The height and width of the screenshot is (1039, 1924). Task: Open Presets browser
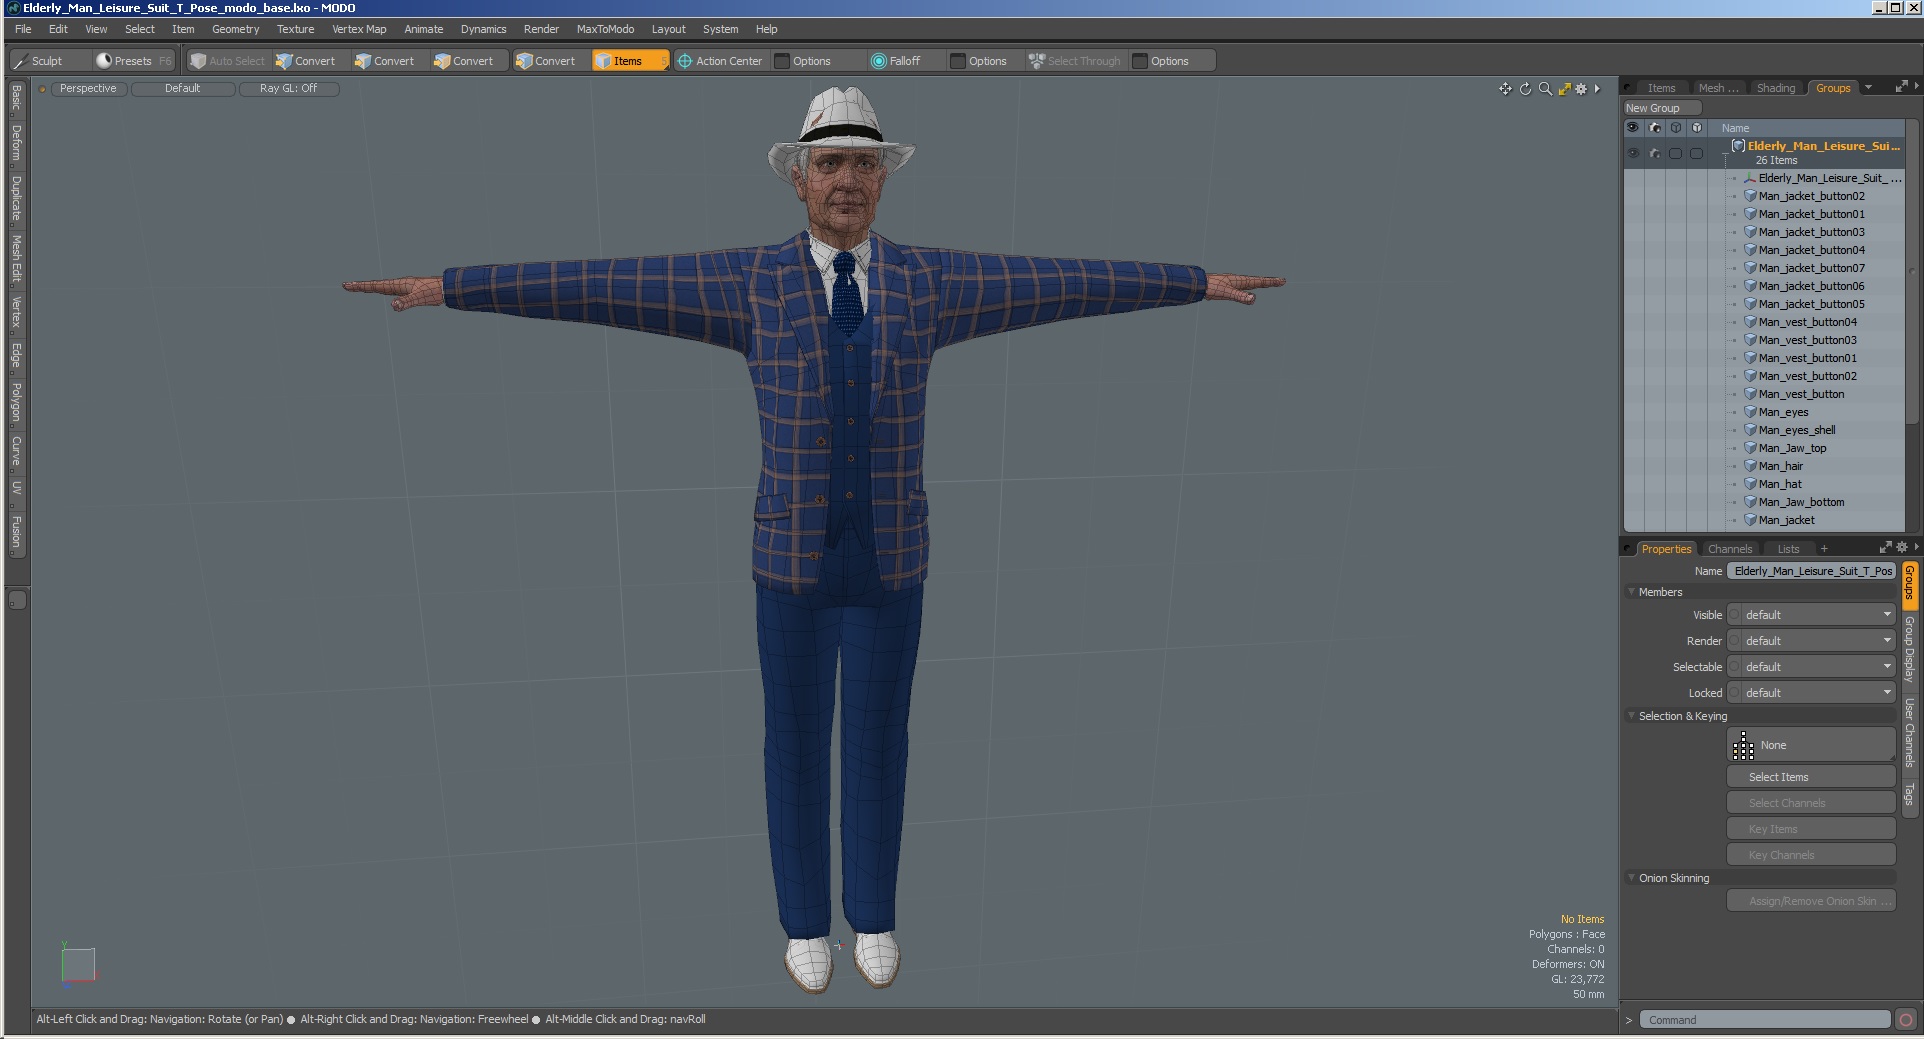[x=133, y=61]
